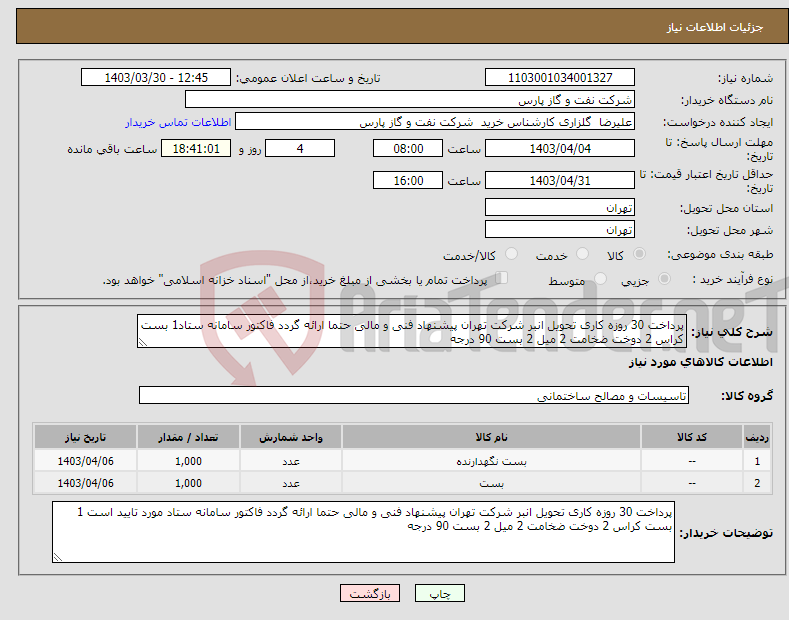
Task: Click unit عدد in row 1
Action: click(x=291, y=461)
